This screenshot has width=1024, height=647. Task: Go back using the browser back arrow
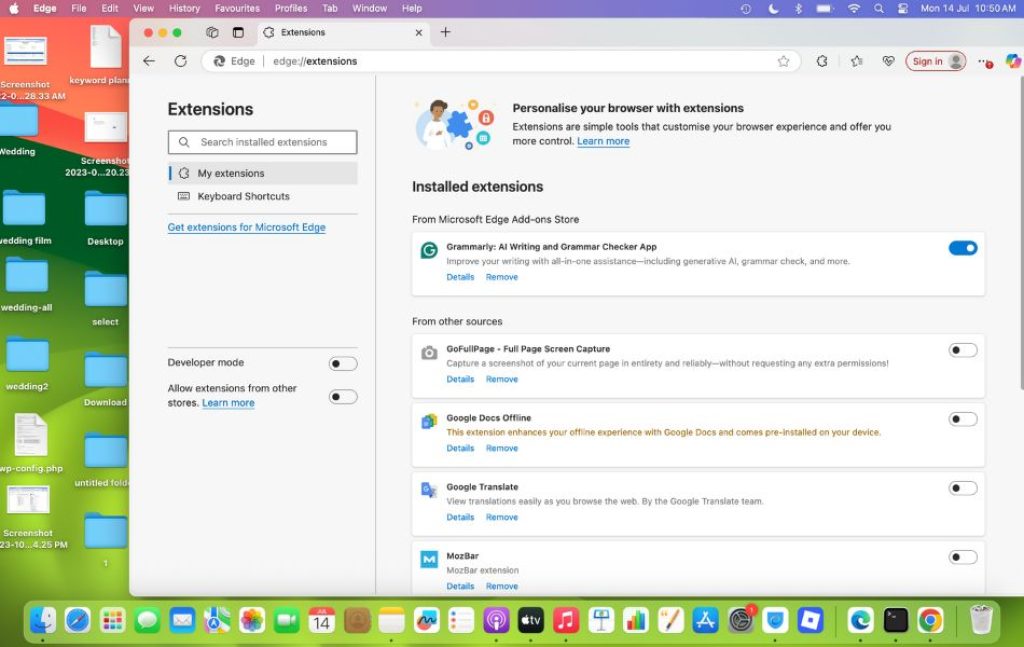coord(149,61)
